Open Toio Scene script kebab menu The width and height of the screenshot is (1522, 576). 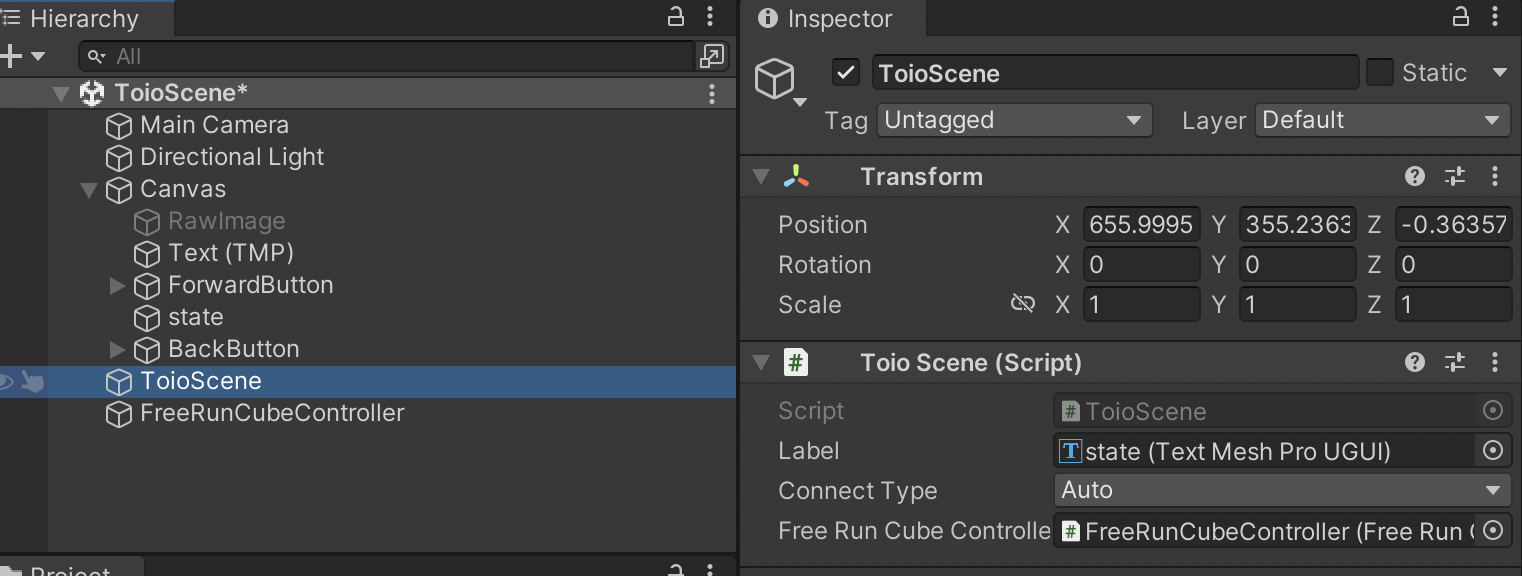tap(1495, 362)
